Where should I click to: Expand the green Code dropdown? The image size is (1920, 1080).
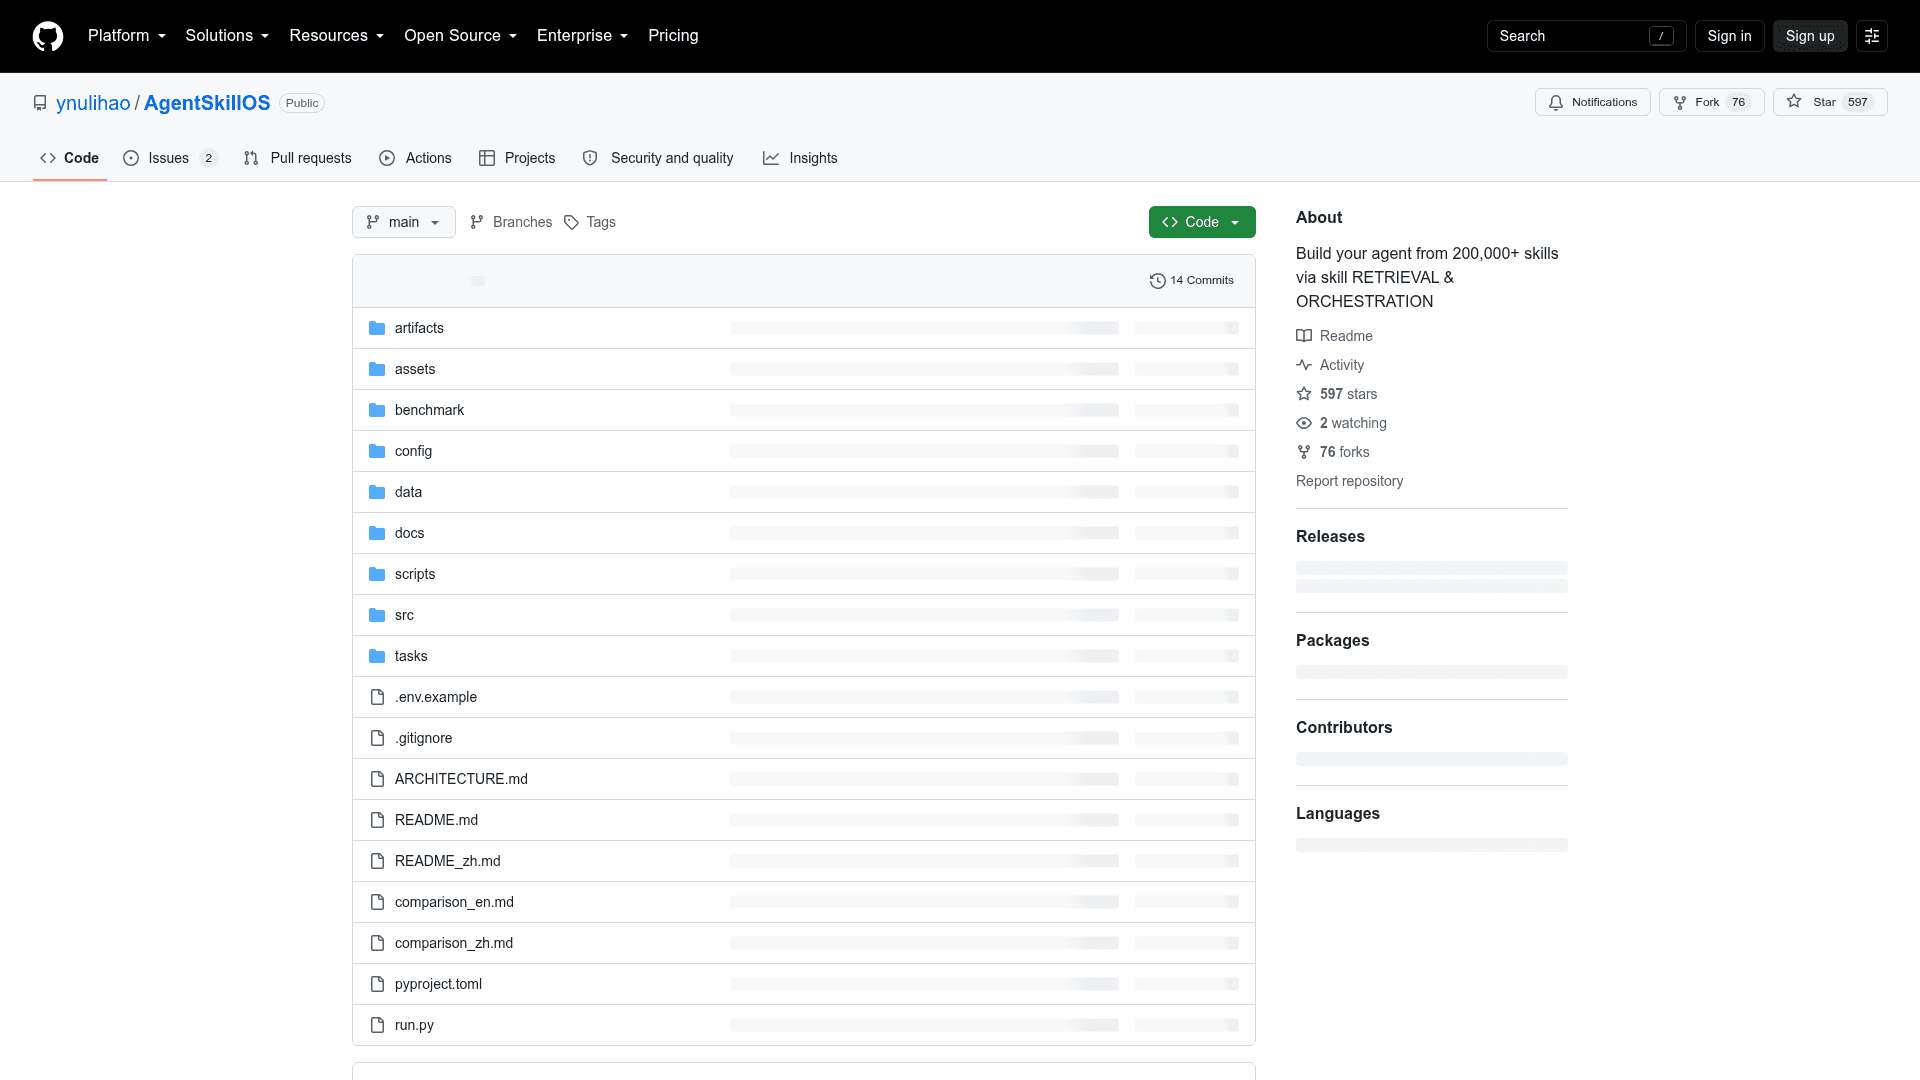pos(1202,222)
